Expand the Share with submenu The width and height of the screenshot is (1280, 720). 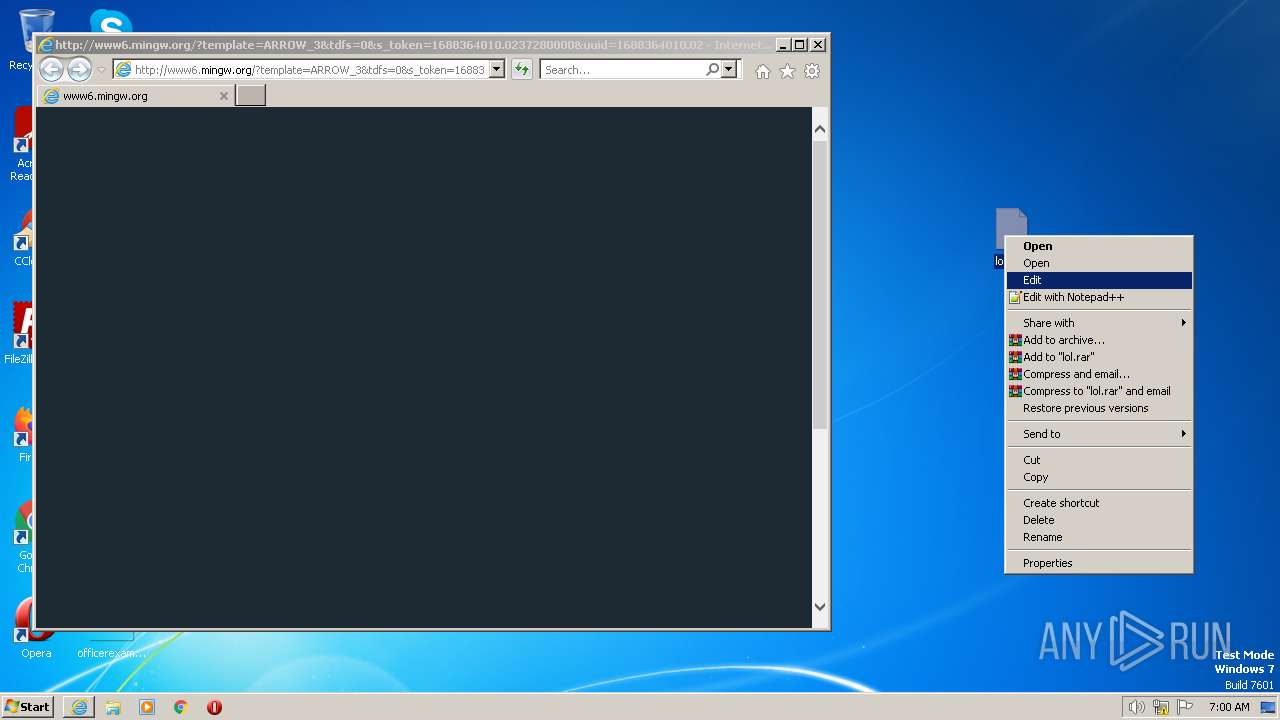tap(1099, 323)
